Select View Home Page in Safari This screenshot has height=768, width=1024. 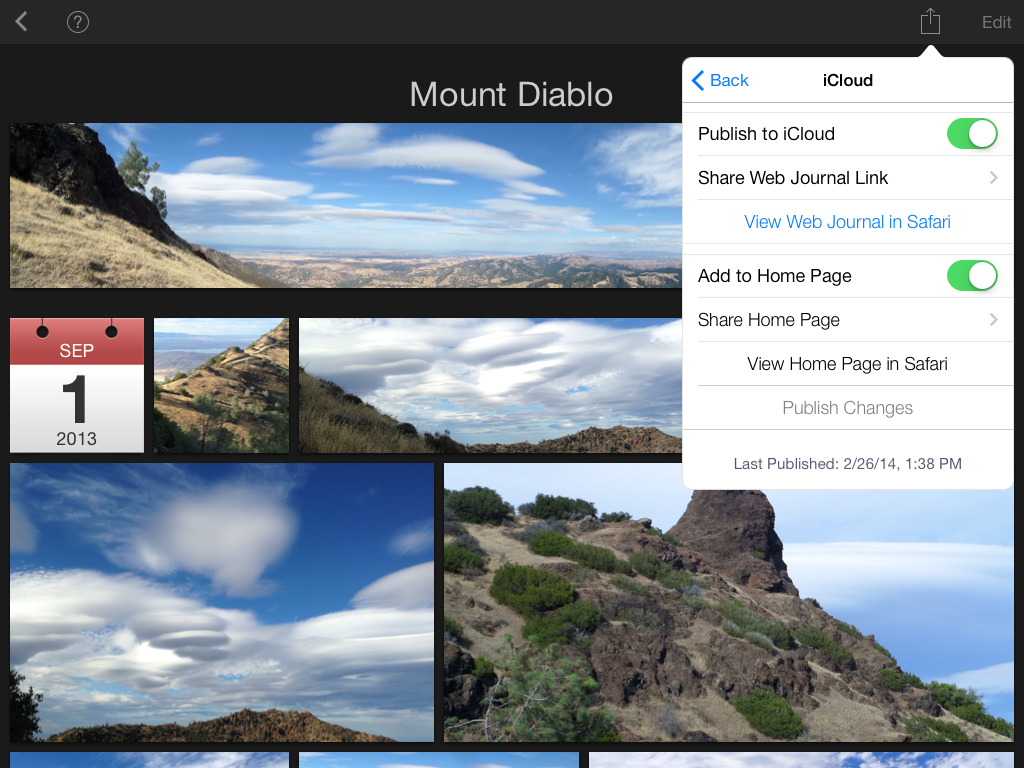point(848,364)
